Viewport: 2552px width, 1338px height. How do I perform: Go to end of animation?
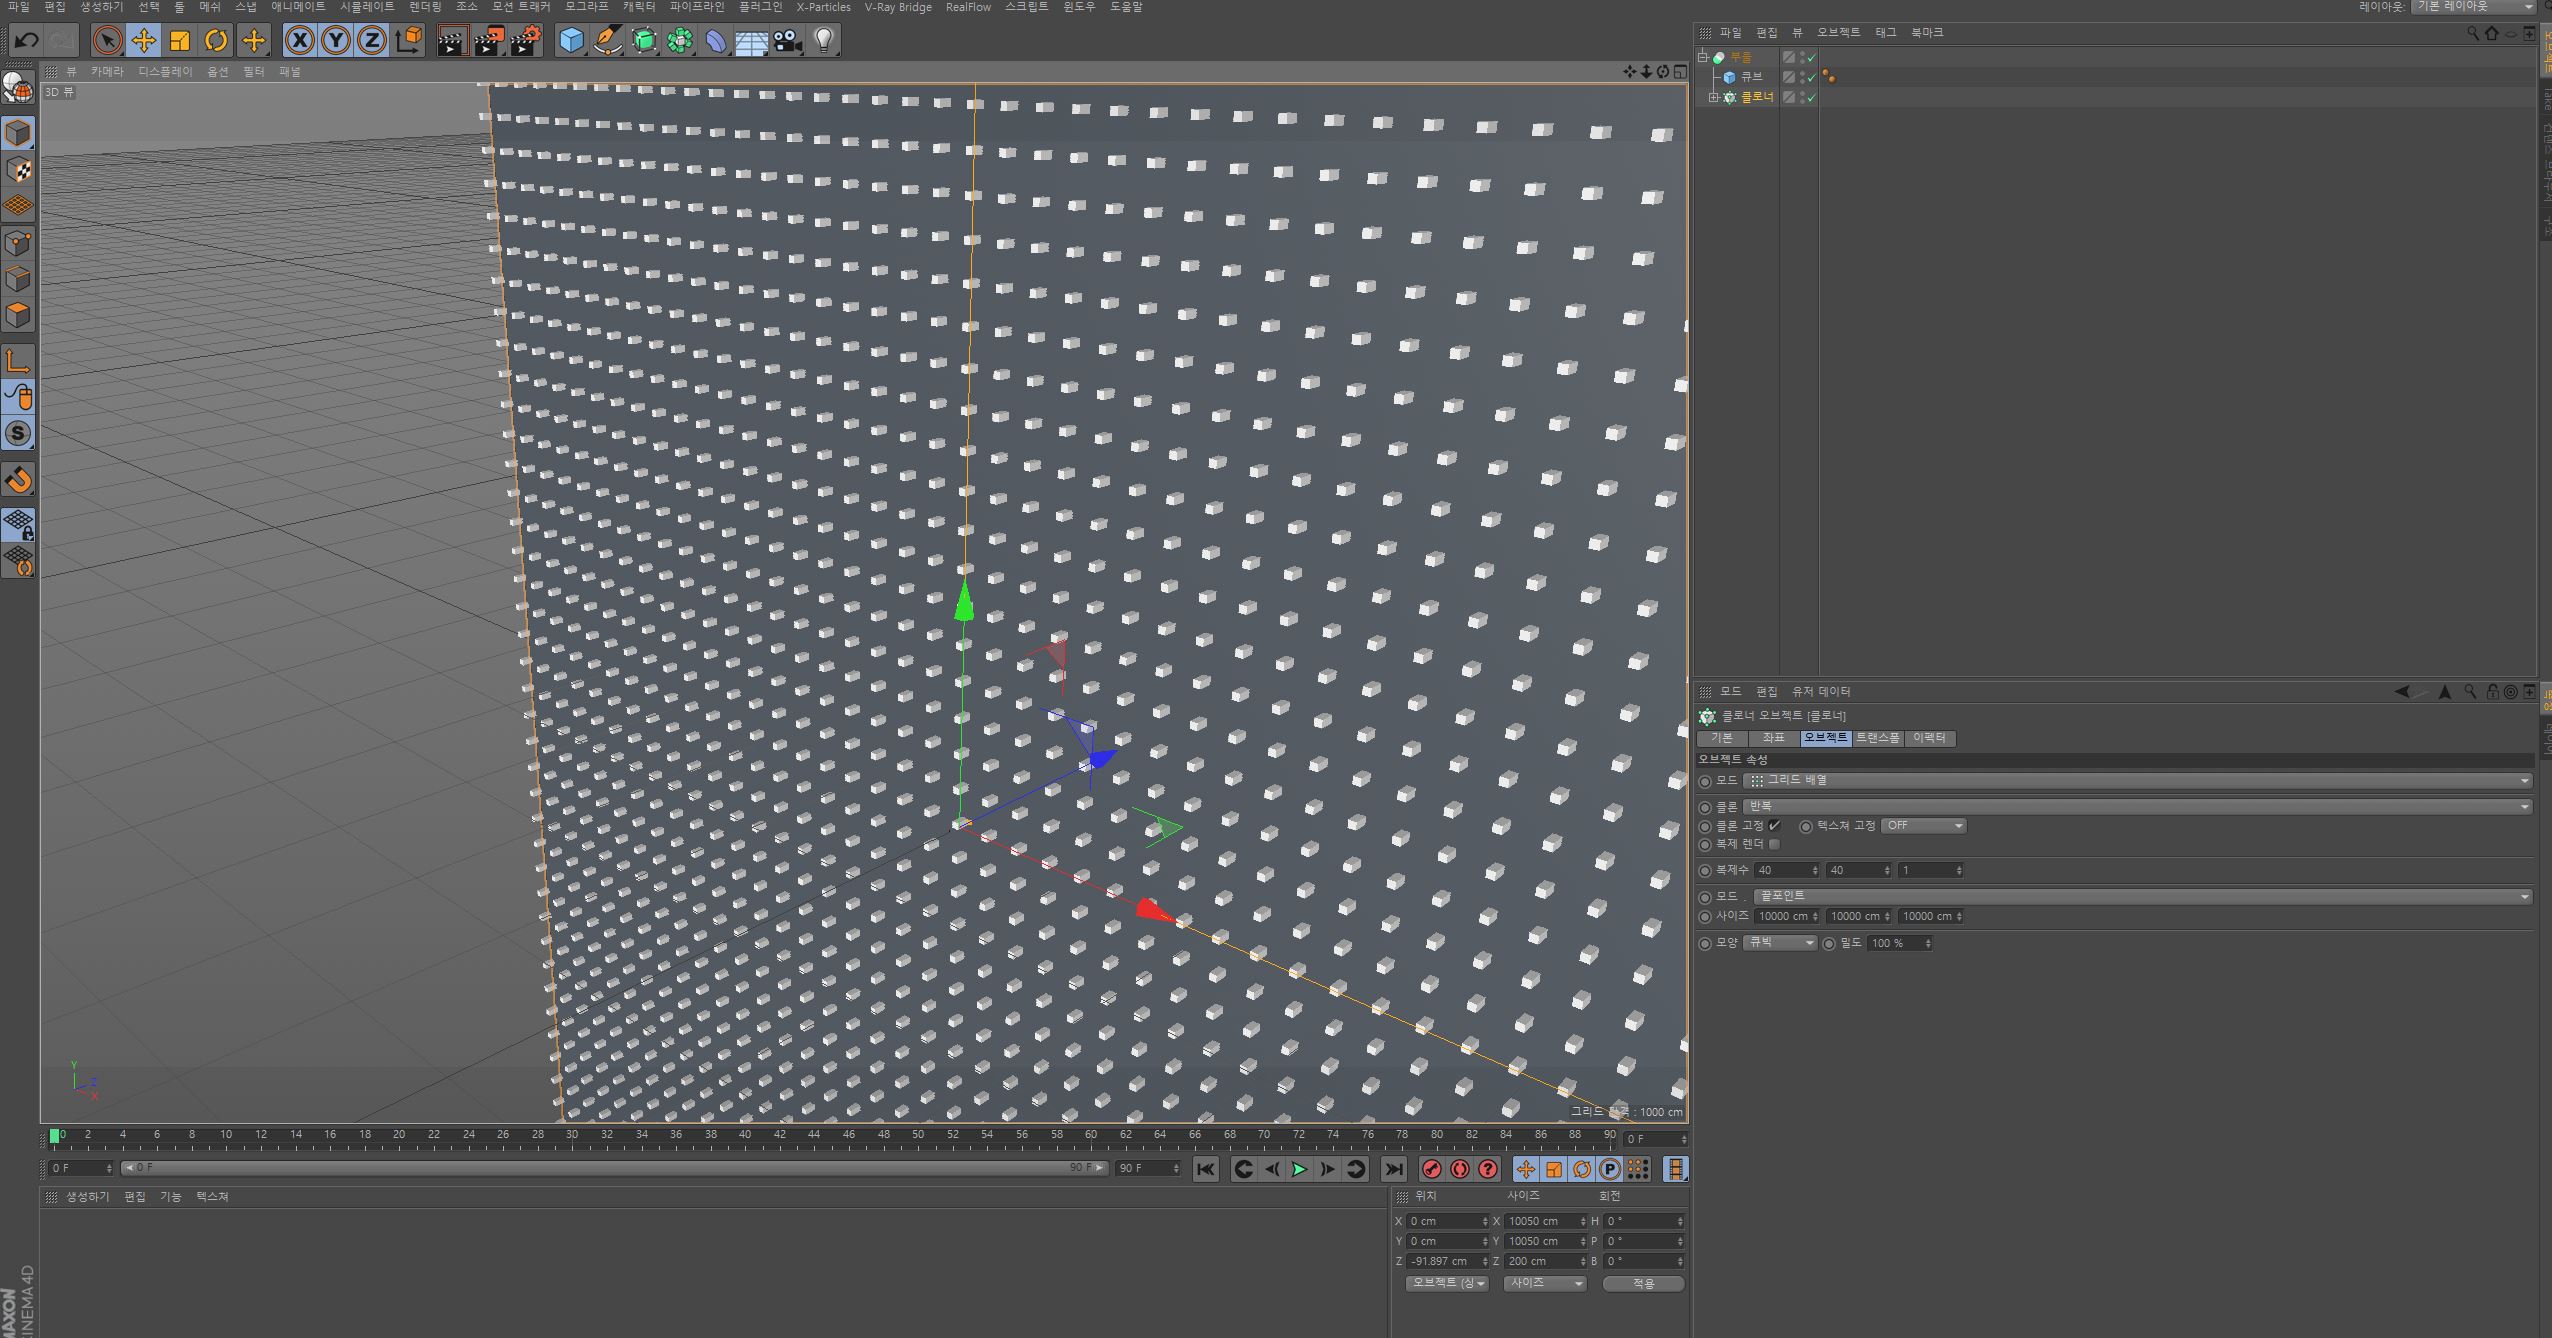tap(1393, 1168)
